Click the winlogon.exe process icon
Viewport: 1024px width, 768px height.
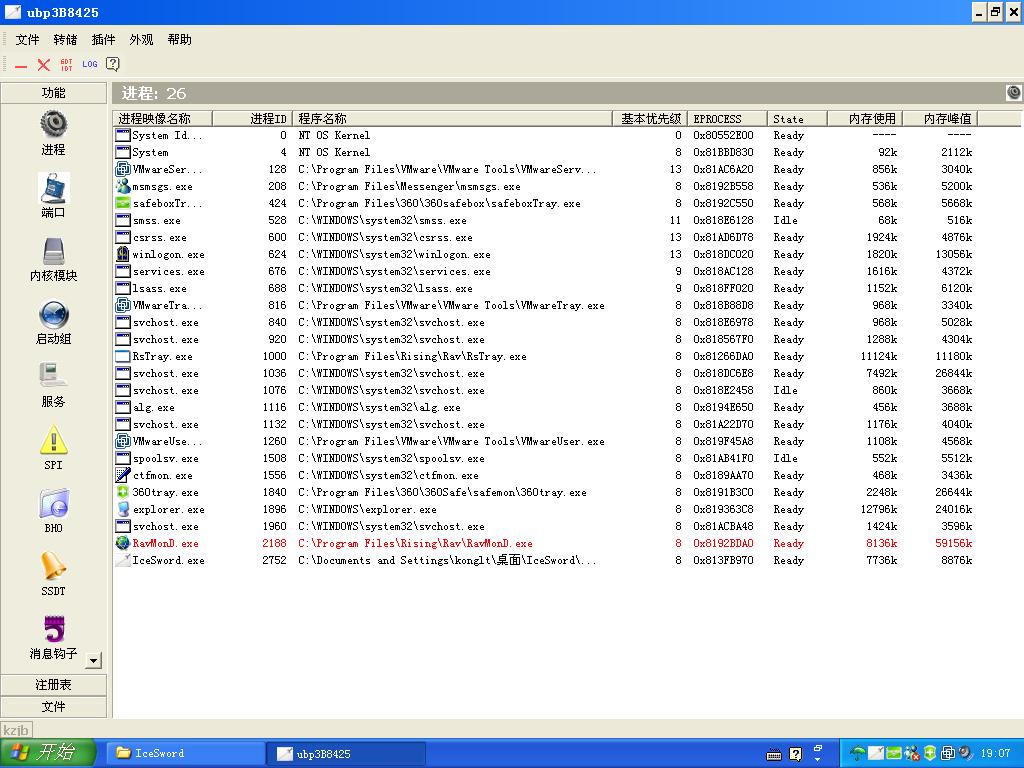122,254
